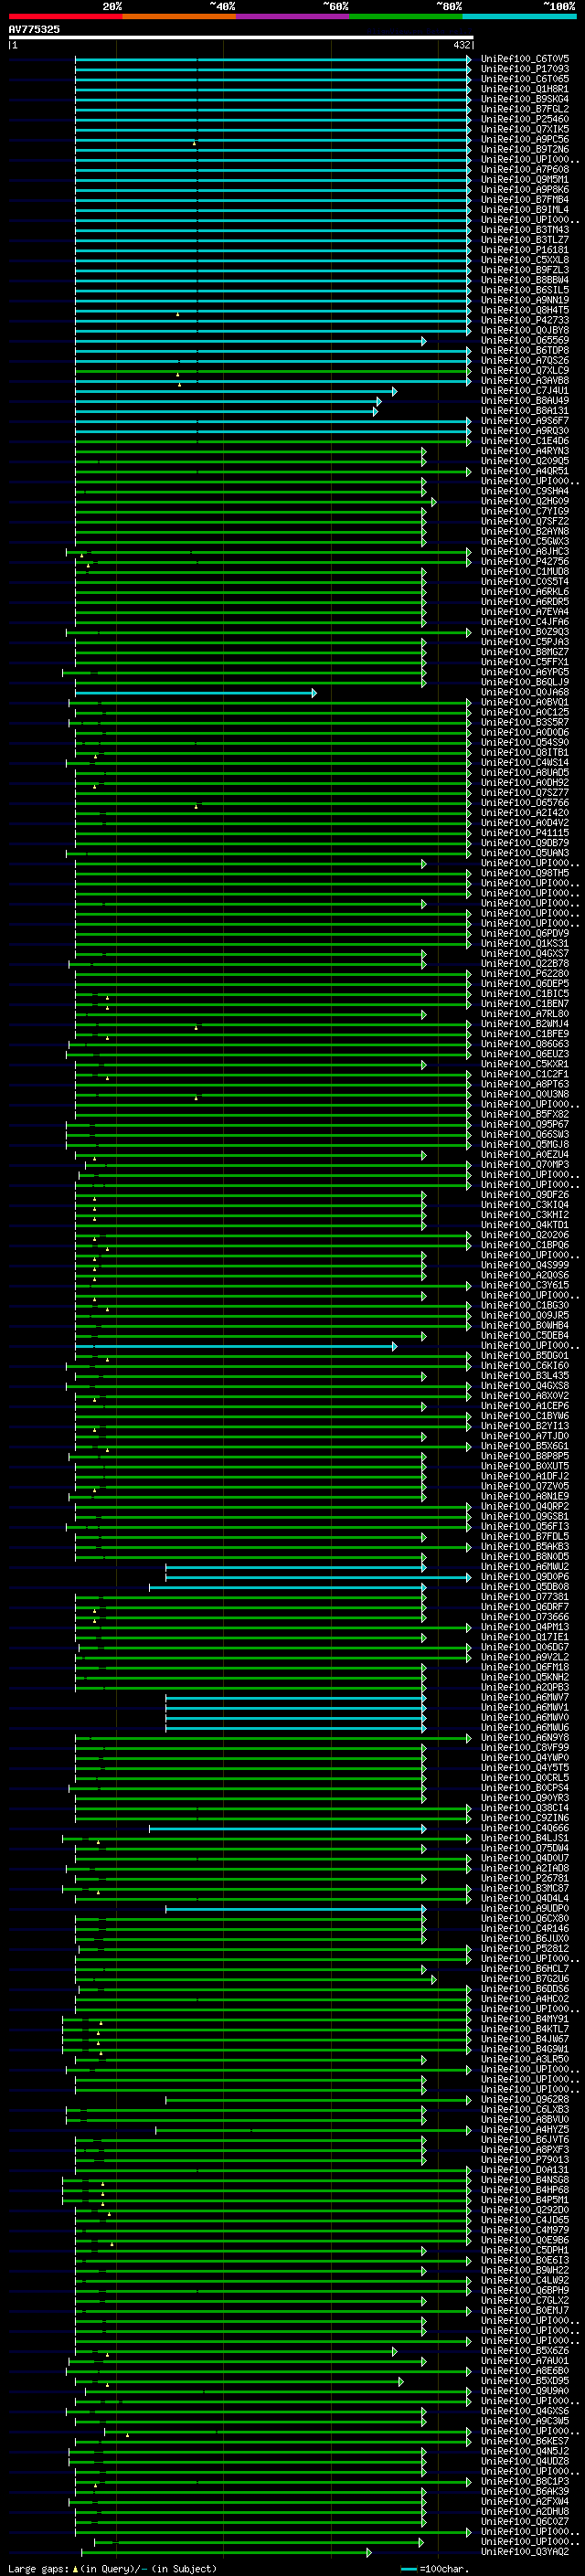Image resolution: width=585 pixels, height=2576 pixels.
Task: Pick the UniRef100_C4Q666 hit label
Action: pos(525,1828)
